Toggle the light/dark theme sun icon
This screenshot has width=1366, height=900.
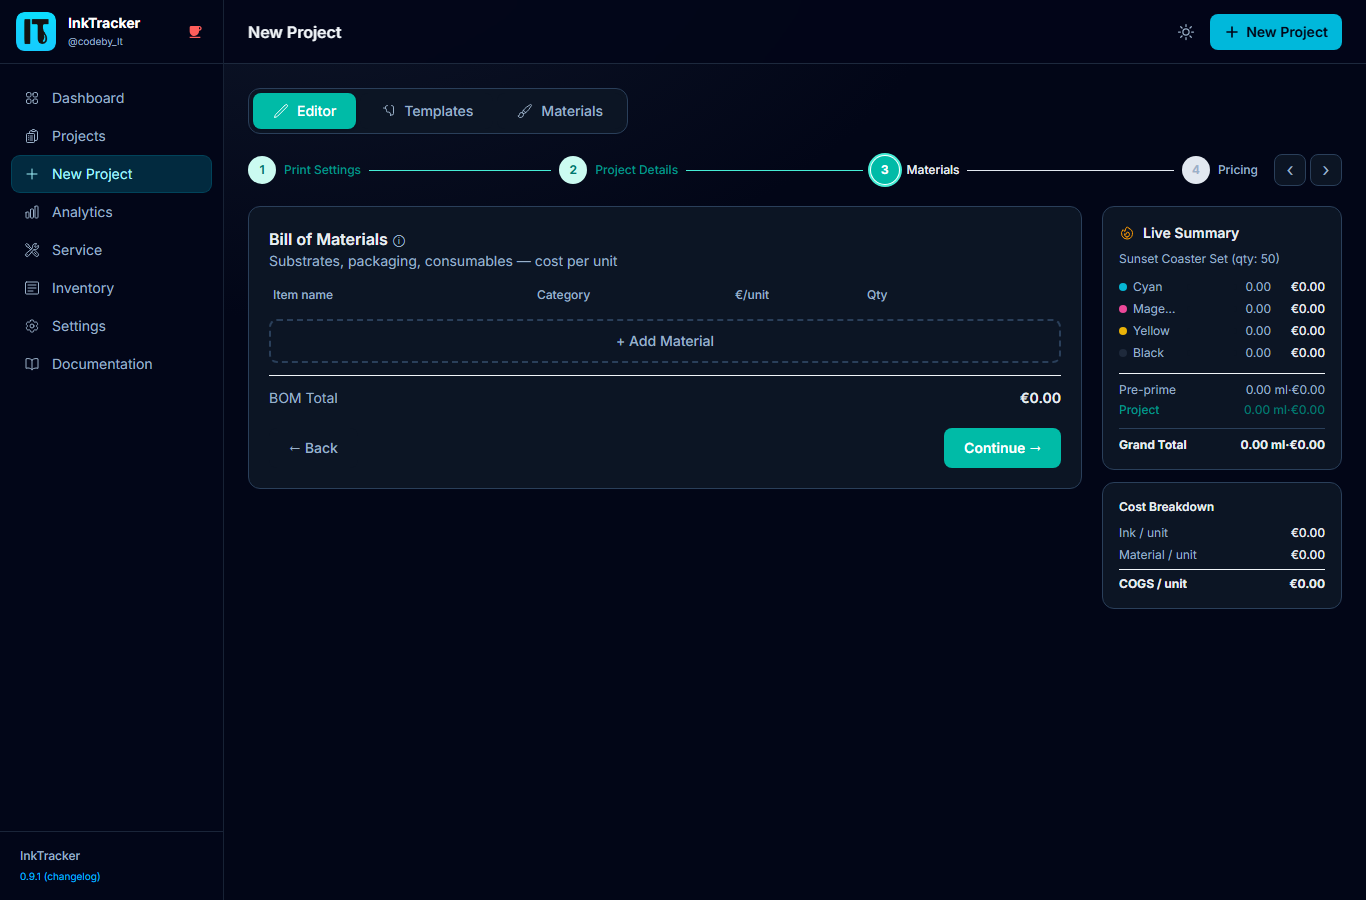tap(1186, 32)
